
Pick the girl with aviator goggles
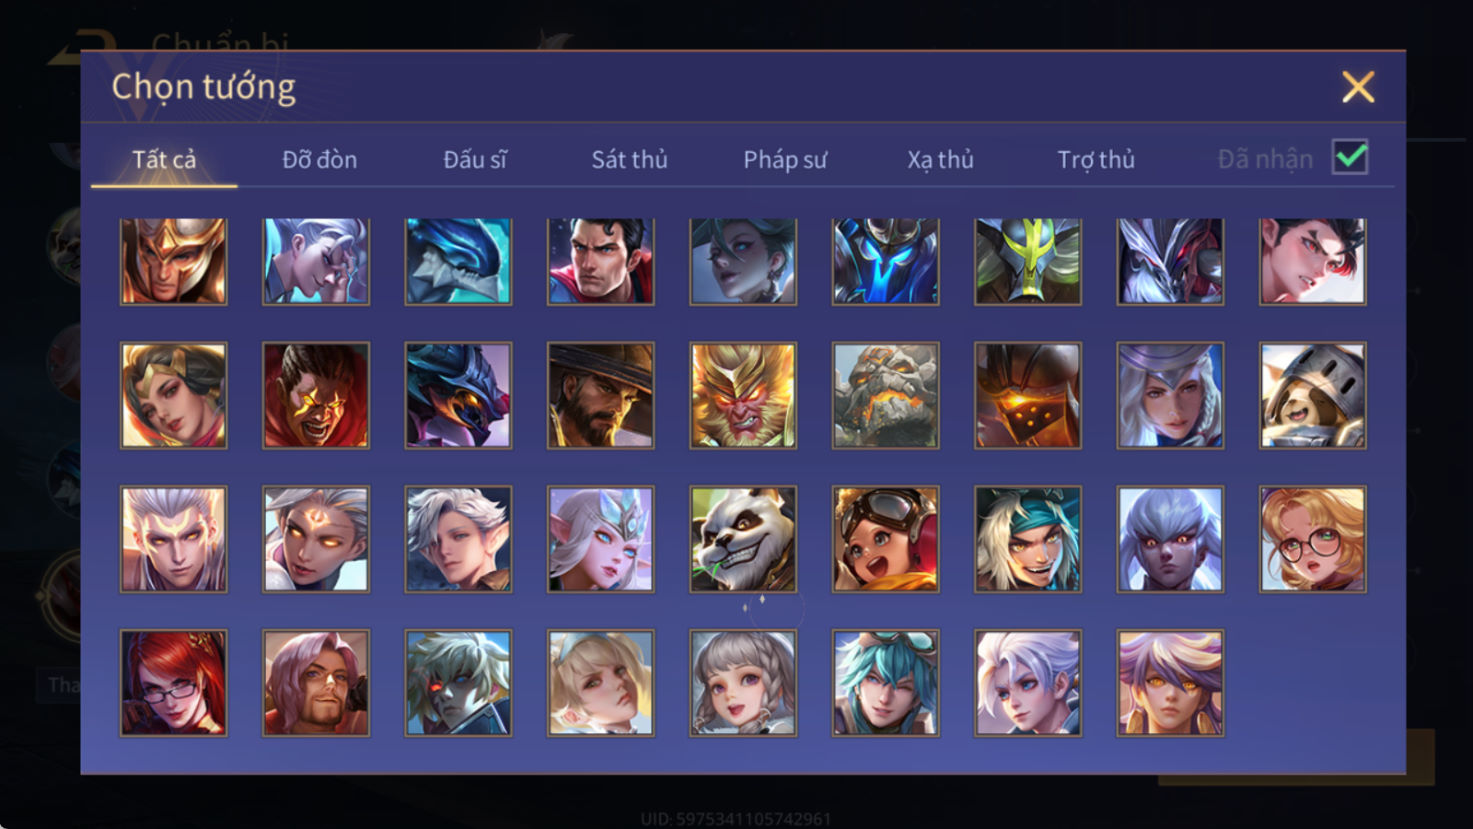(886, 539)
